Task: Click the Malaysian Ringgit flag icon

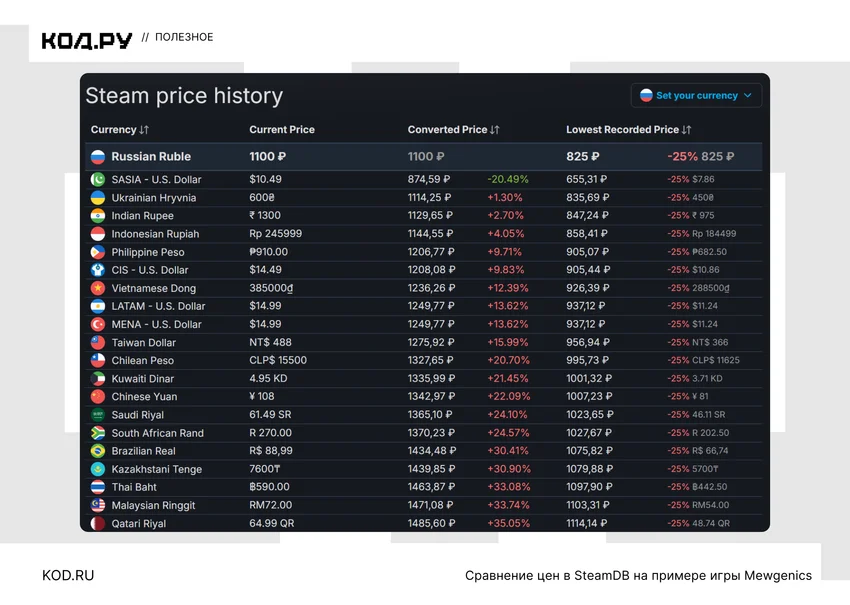Action: (x=98, y=505)
